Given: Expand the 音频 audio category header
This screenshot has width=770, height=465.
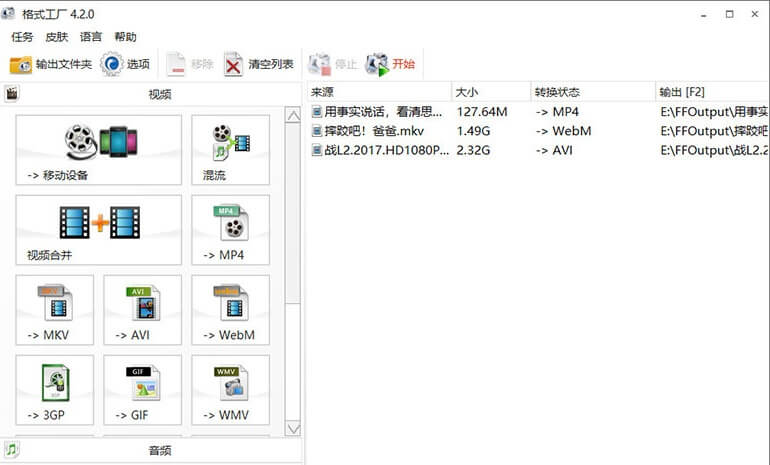Looking at the screenshot, I should pos(151,450).
